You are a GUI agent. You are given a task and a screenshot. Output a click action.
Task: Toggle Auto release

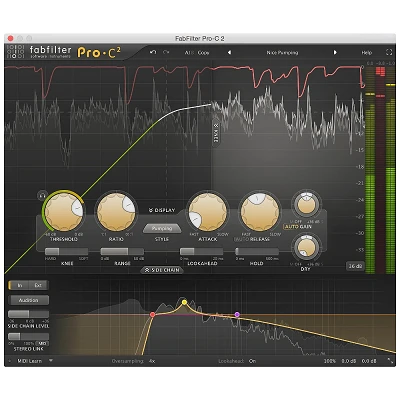pyautogui.click(x=241, y=239)
